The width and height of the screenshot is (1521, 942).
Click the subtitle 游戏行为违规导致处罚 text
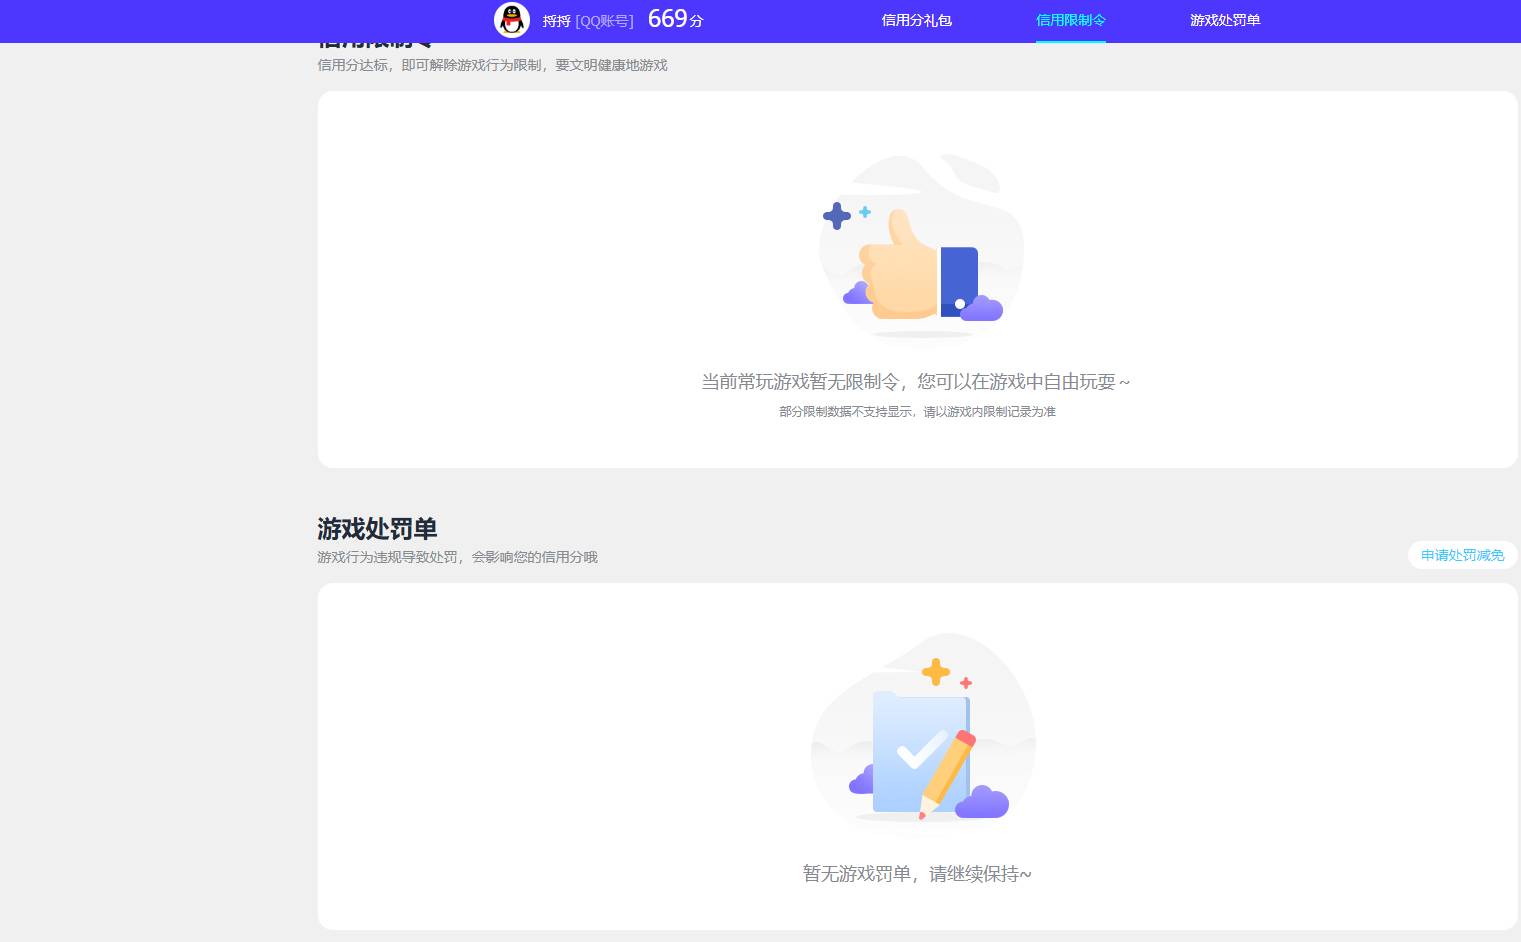(457, 557)
